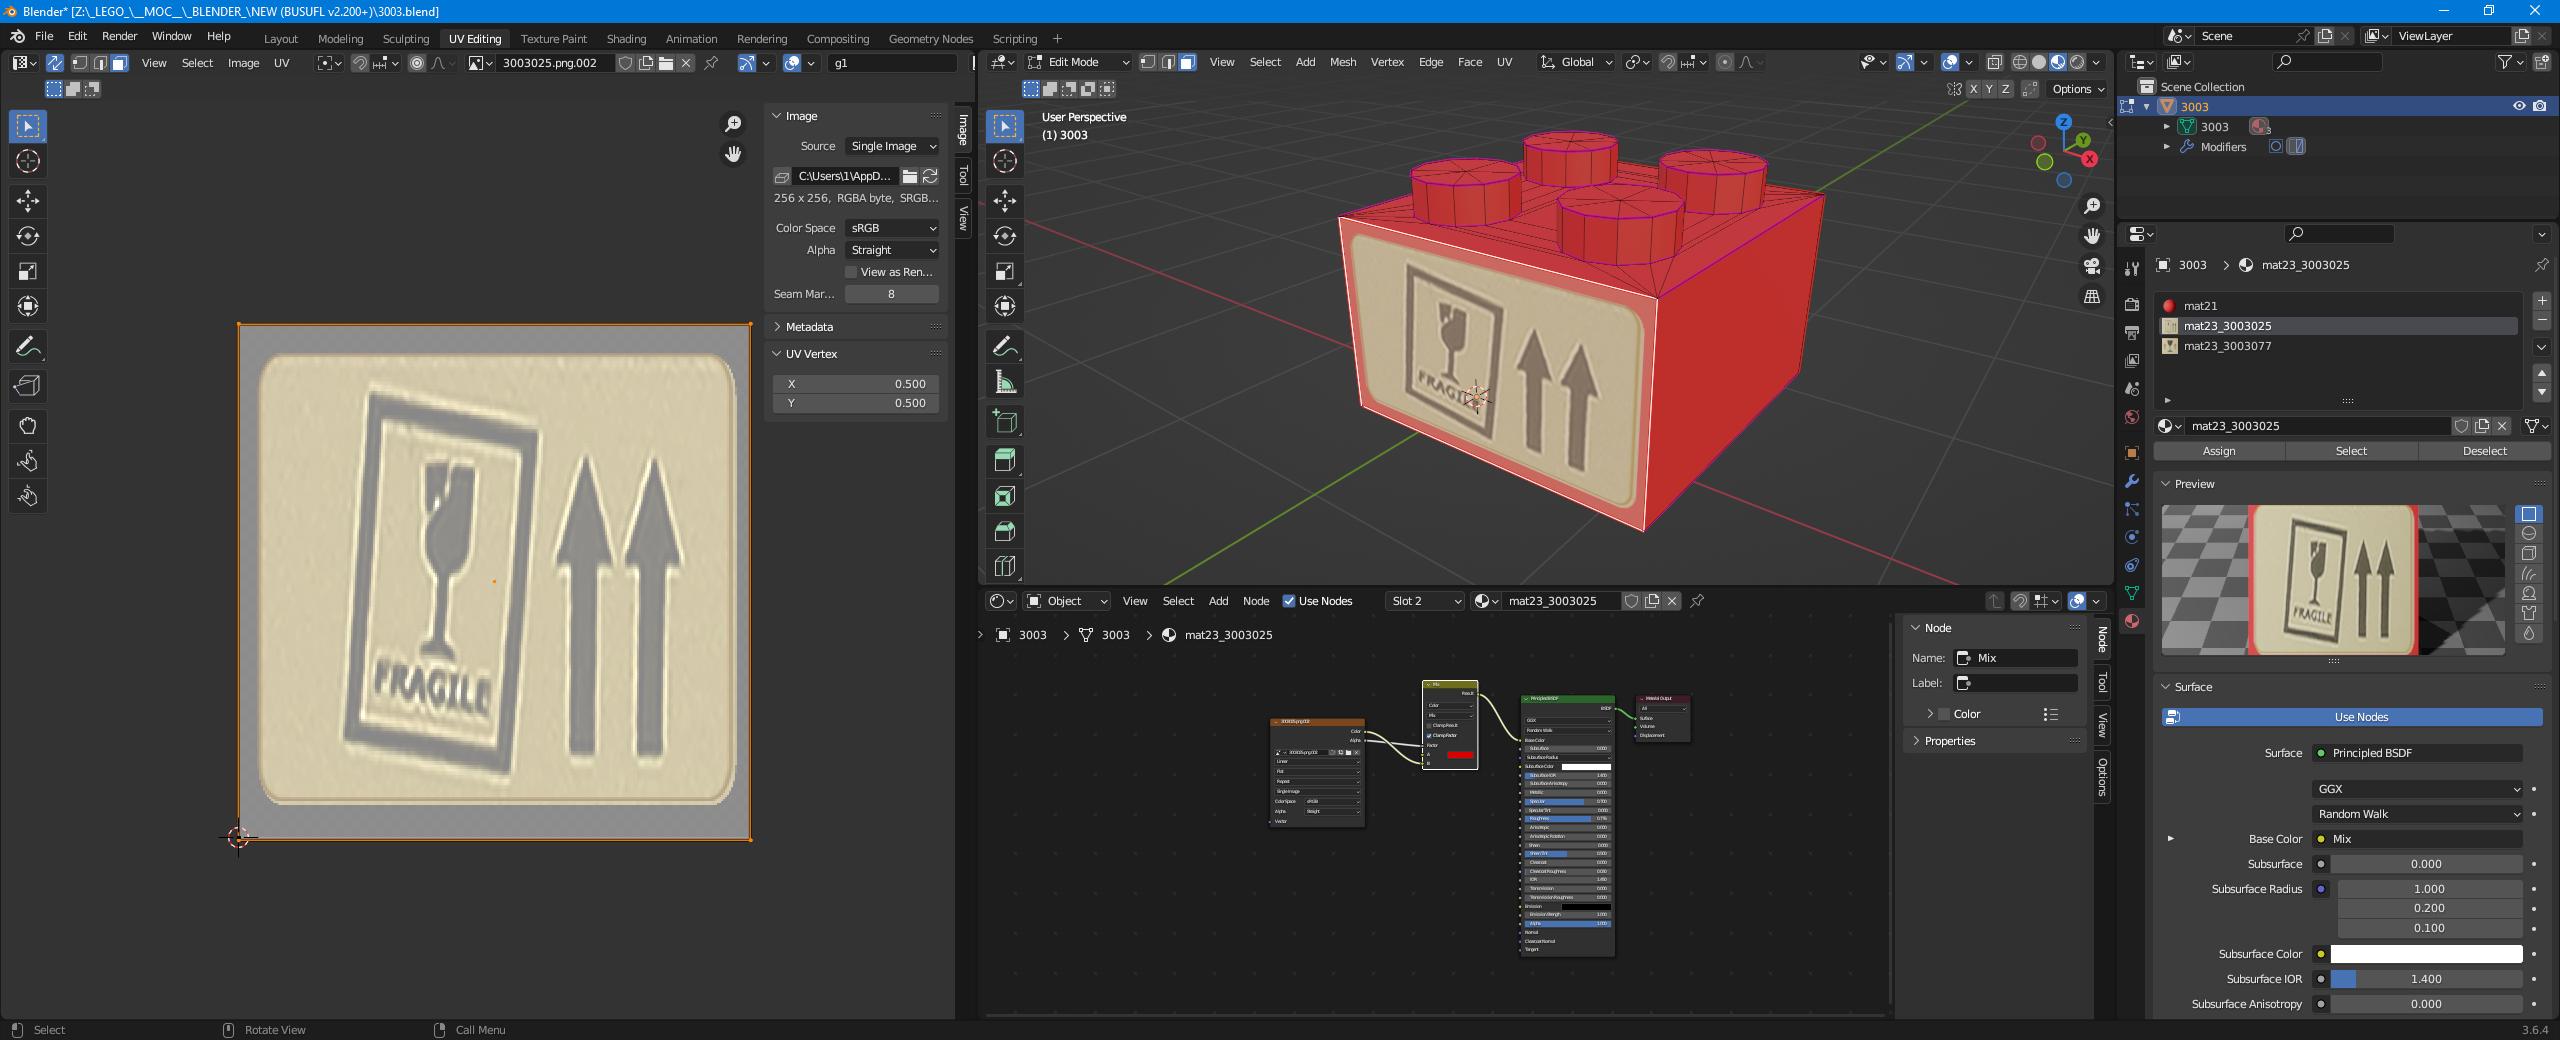Switch to rendered viewport shading

2077,62
